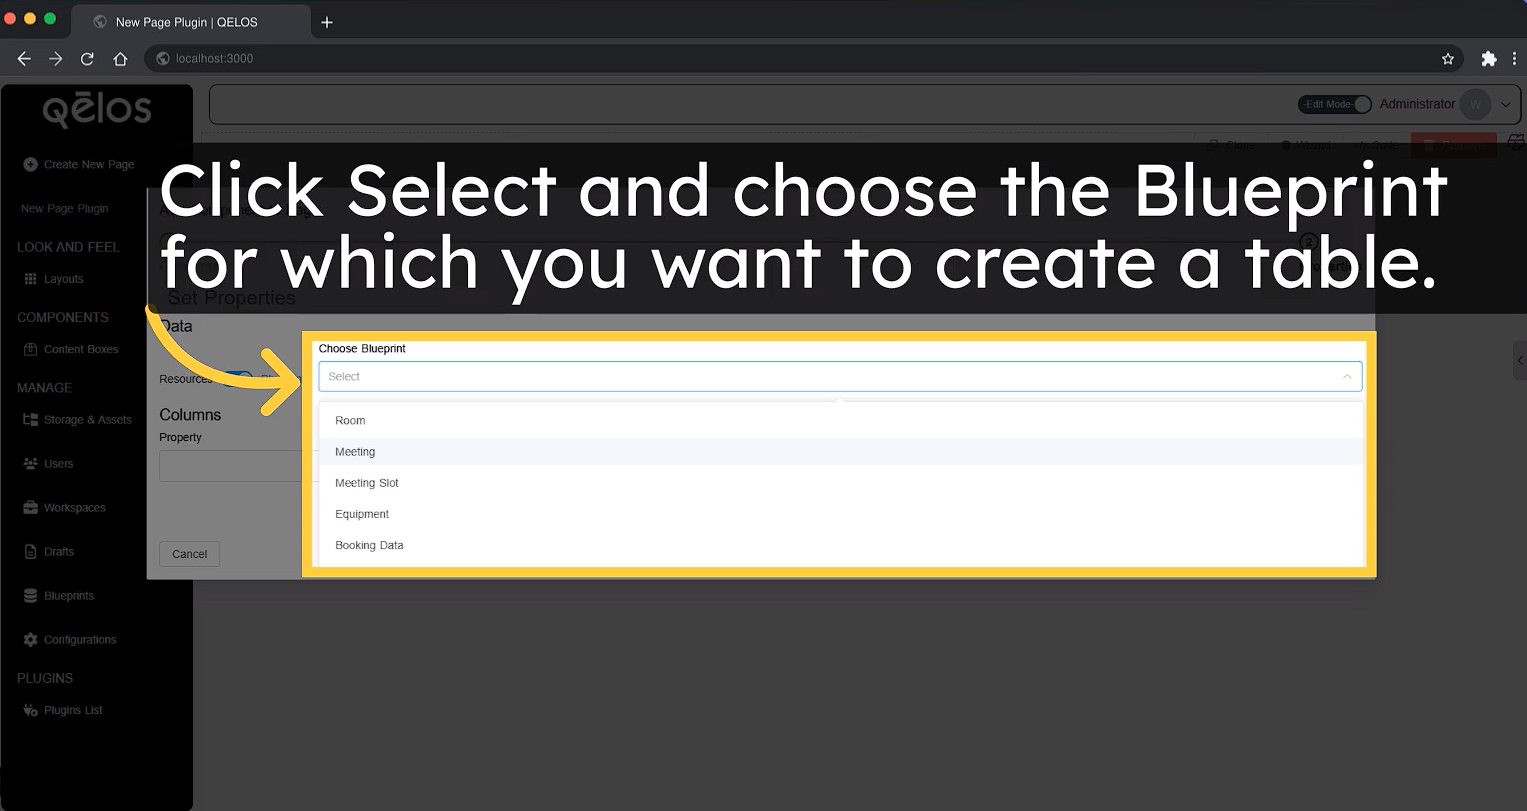Select Booking Data blueprint option
Image resolution: width=1527 pixels, height=811 pixels.
369,546
